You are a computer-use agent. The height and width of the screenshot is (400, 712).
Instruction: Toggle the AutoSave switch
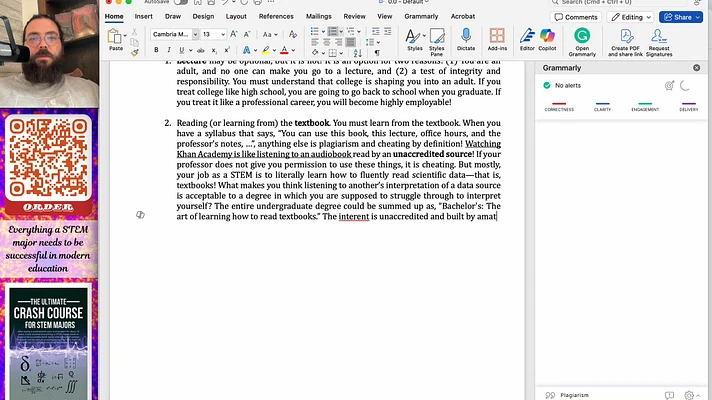click(180, 2)
